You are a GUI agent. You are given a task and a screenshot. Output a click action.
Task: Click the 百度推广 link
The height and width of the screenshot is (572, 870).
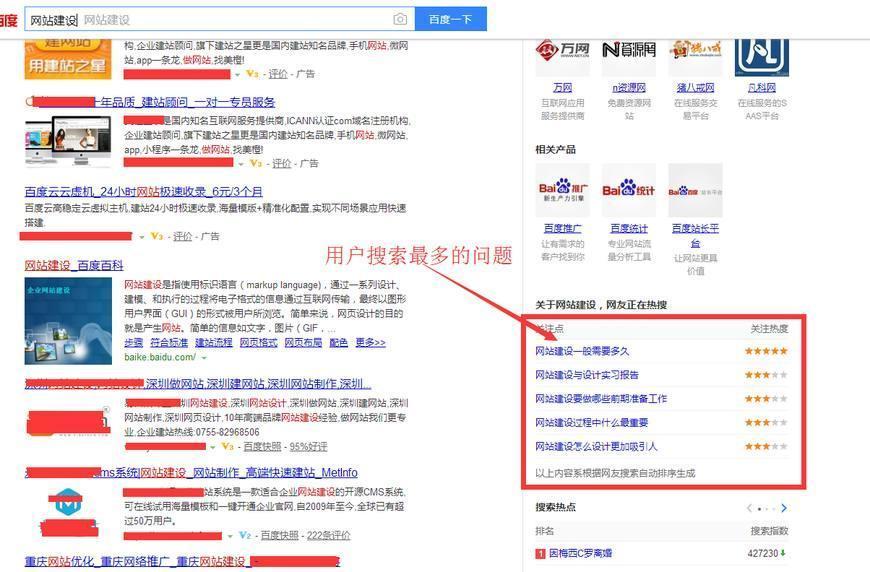(562, 228)
